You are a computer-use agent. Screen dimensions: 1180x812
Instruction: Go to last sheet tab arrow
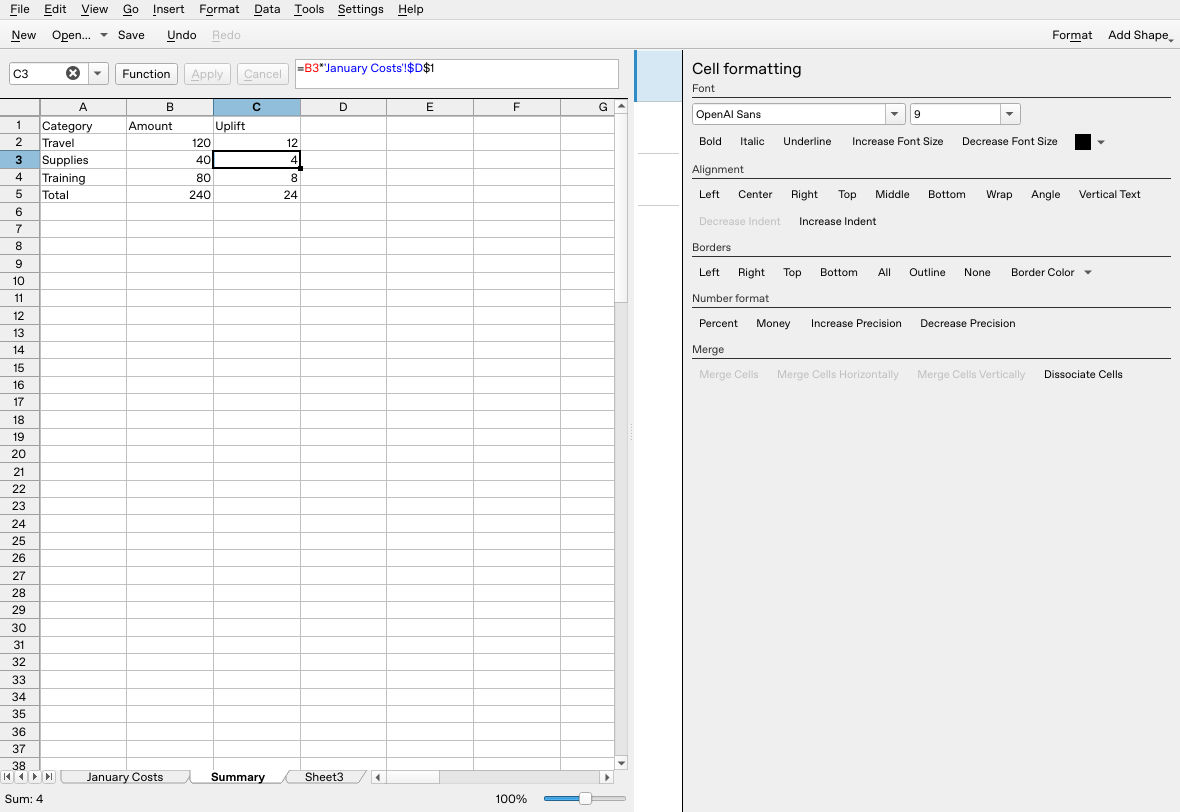tap(49, 777)
